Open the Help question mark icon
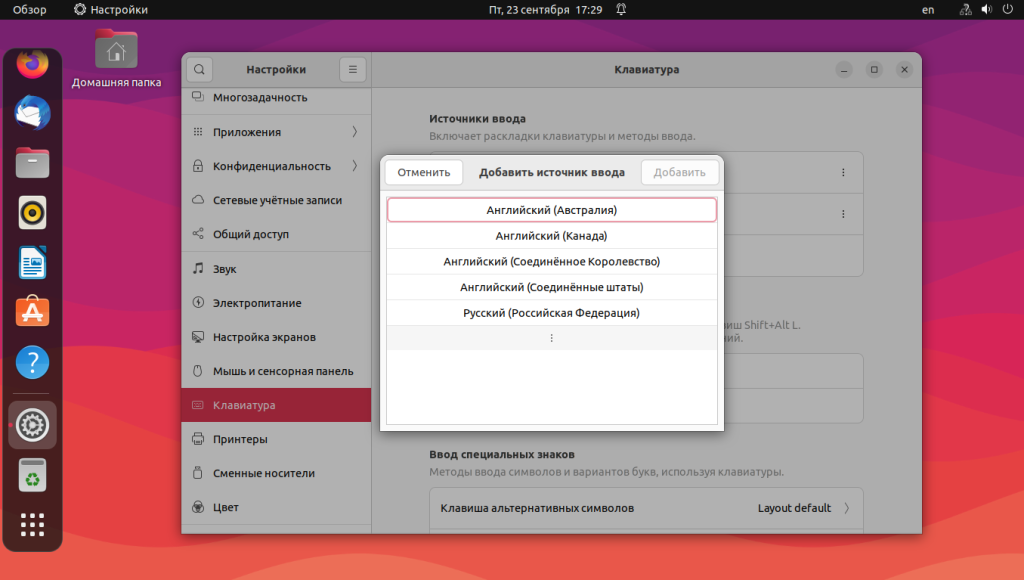 point(32,362)
